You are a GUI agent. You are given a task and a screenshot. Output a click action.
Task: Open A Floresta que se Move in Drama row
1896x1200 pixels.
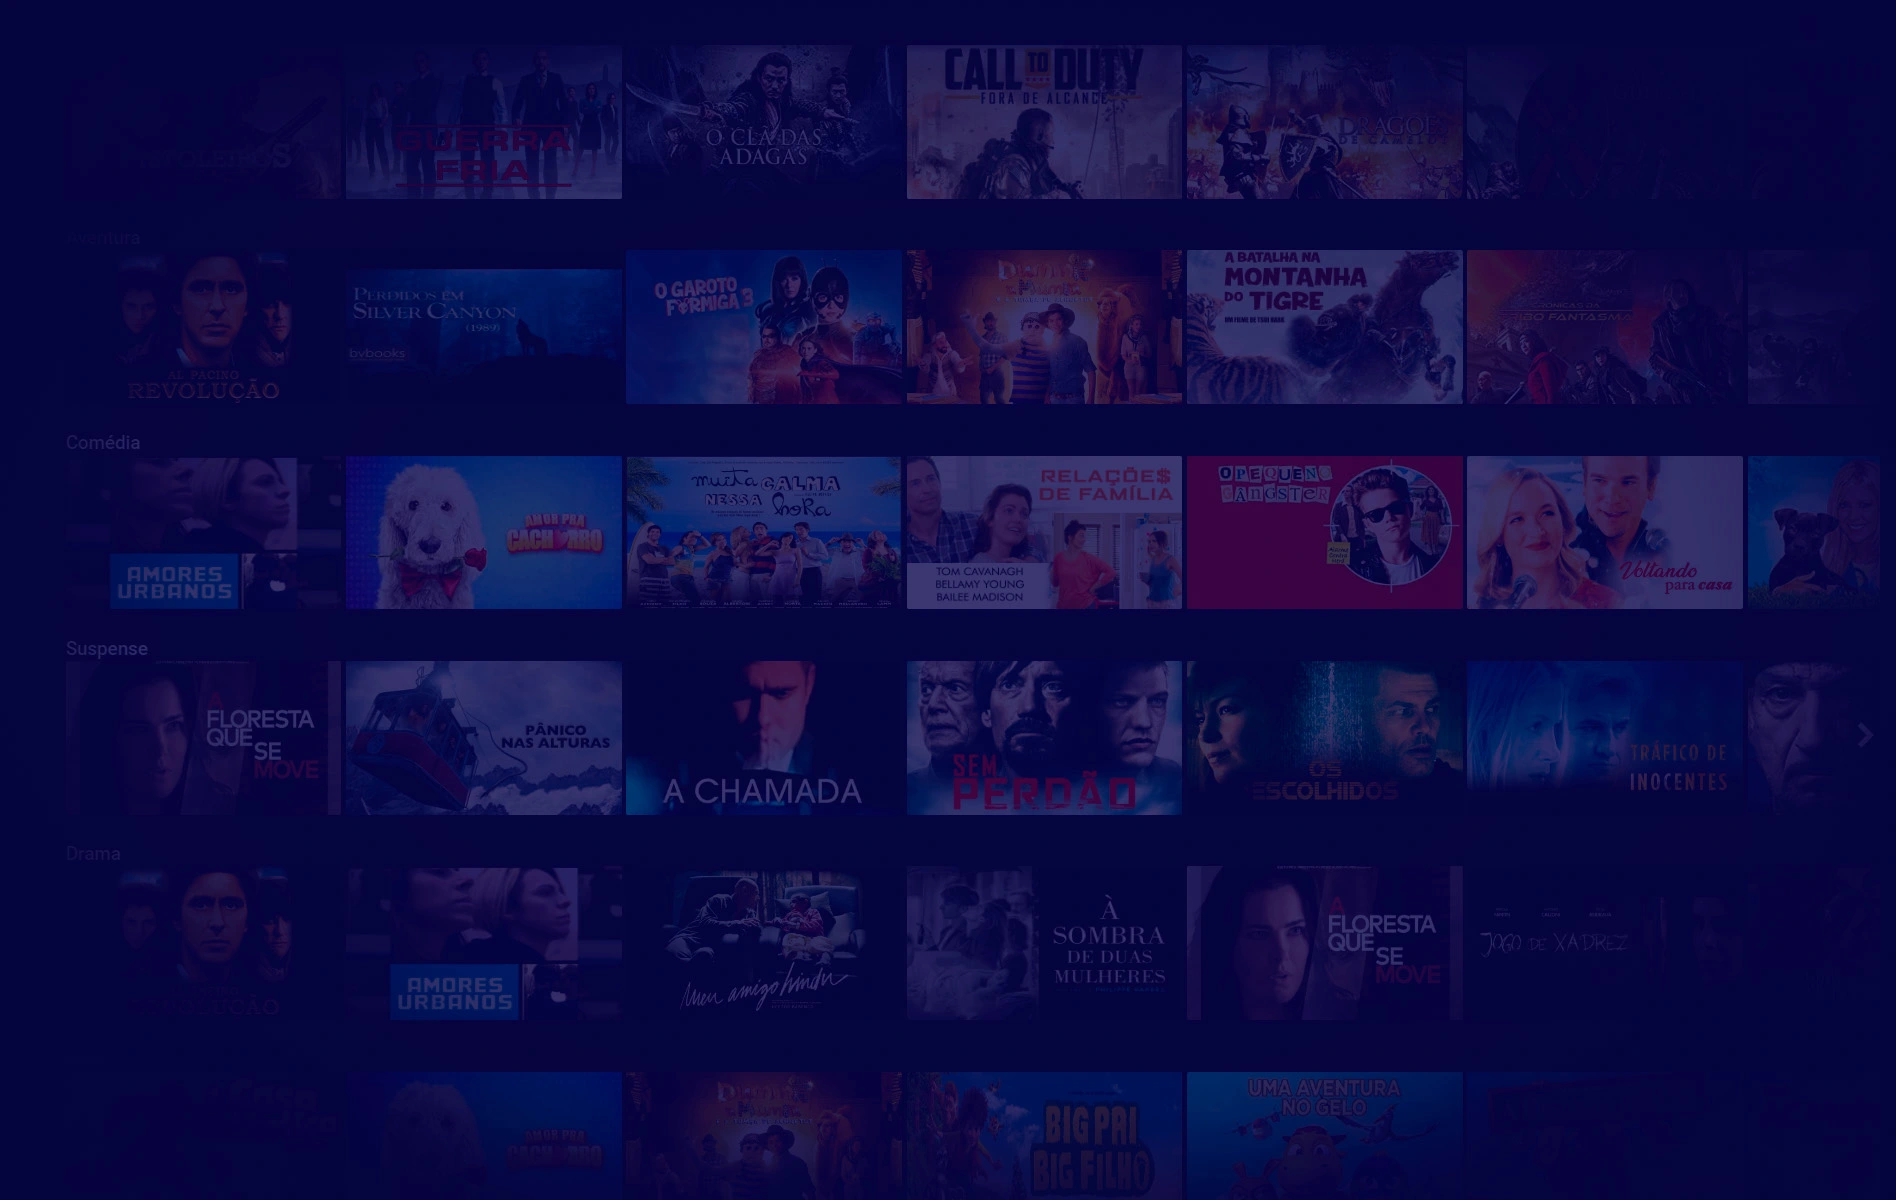pos(1325,943)
